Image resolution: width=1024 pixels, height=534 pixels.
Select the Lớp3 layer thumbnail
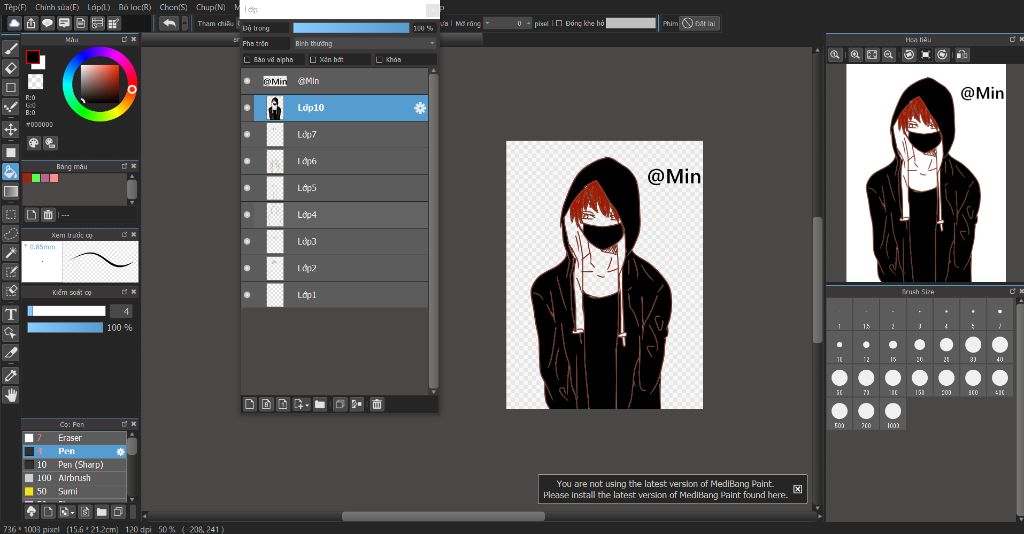point(275,242)
